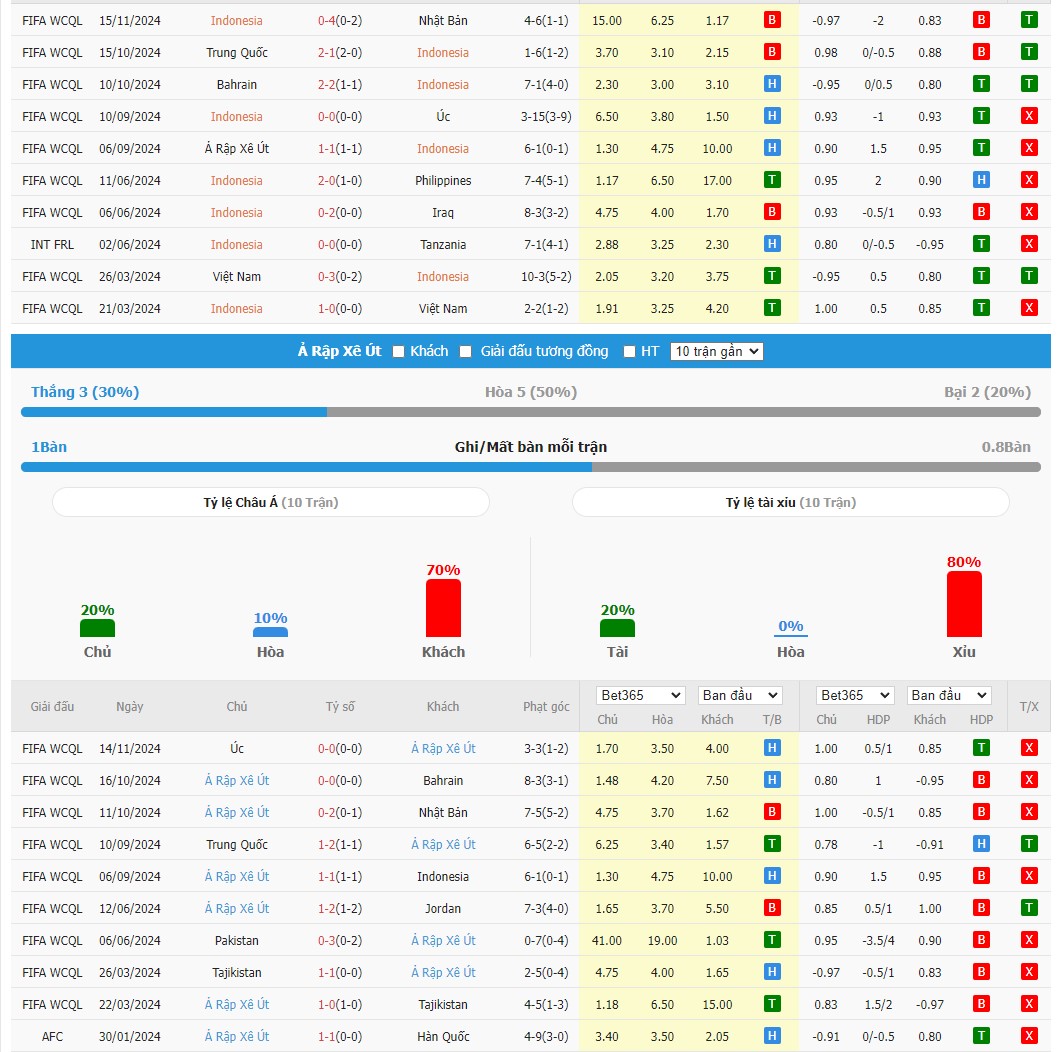Click H result icon in Tajikistan 26/03/2024 row

pyautogui.click(x=771, y=972)
